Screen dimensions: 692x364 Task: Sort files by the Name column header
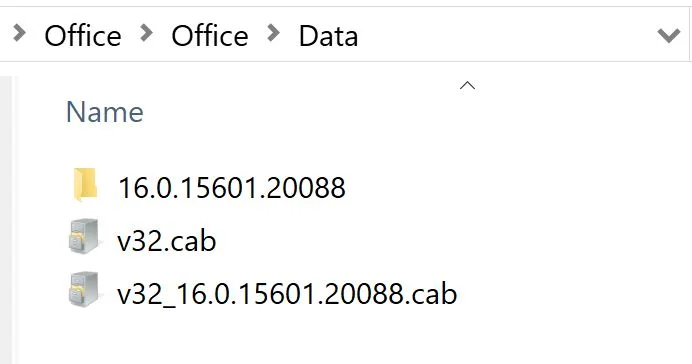[105, 112]
